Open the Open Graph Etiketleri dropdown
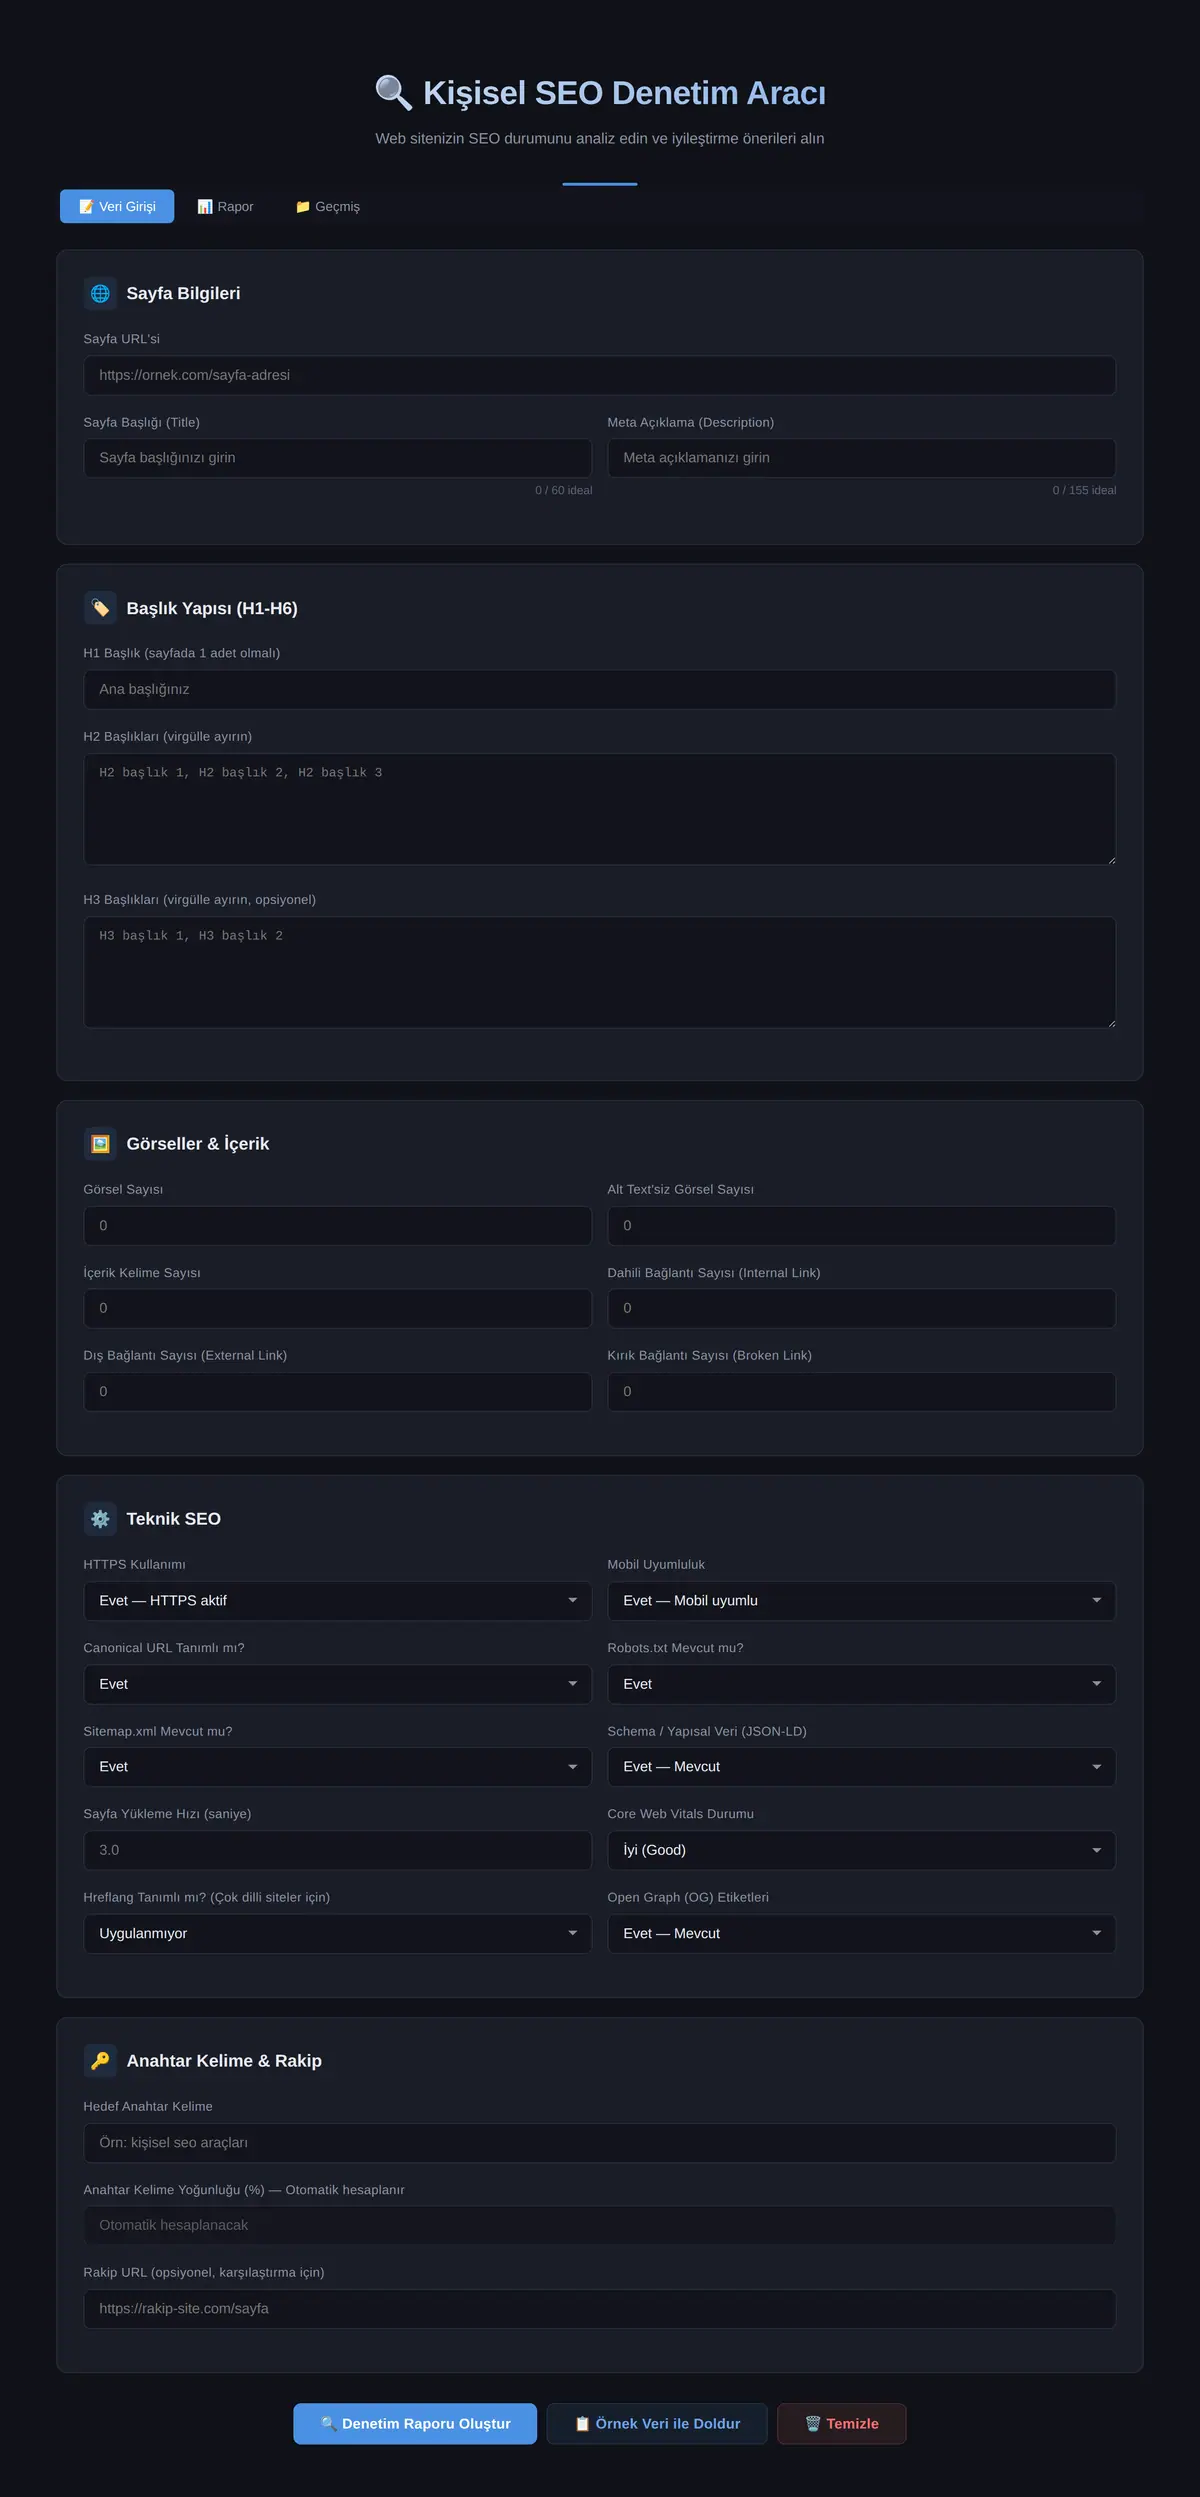This screenshot has height=2497, width=1200. coord(862,1933)
